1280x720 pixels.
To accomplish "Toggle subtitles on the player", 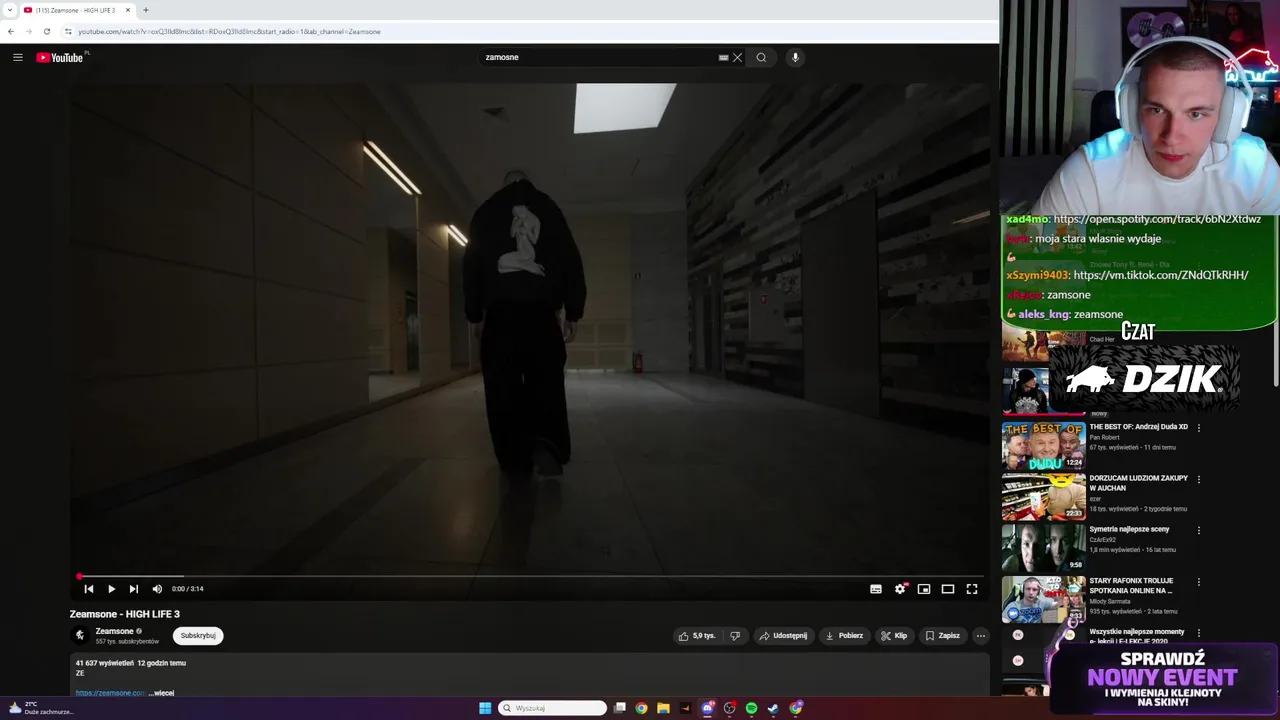I will point(876,589).
